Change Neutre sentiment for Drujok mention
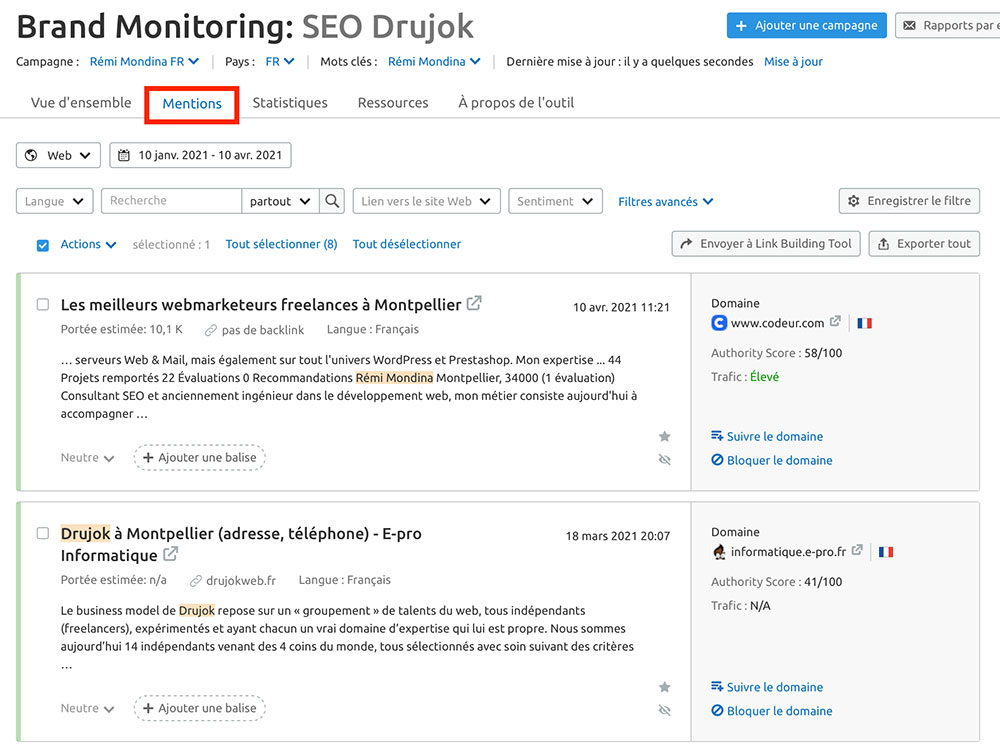The width and height of the screenshot is (1000, 749). pyautogui.click(x=87, y=708)
